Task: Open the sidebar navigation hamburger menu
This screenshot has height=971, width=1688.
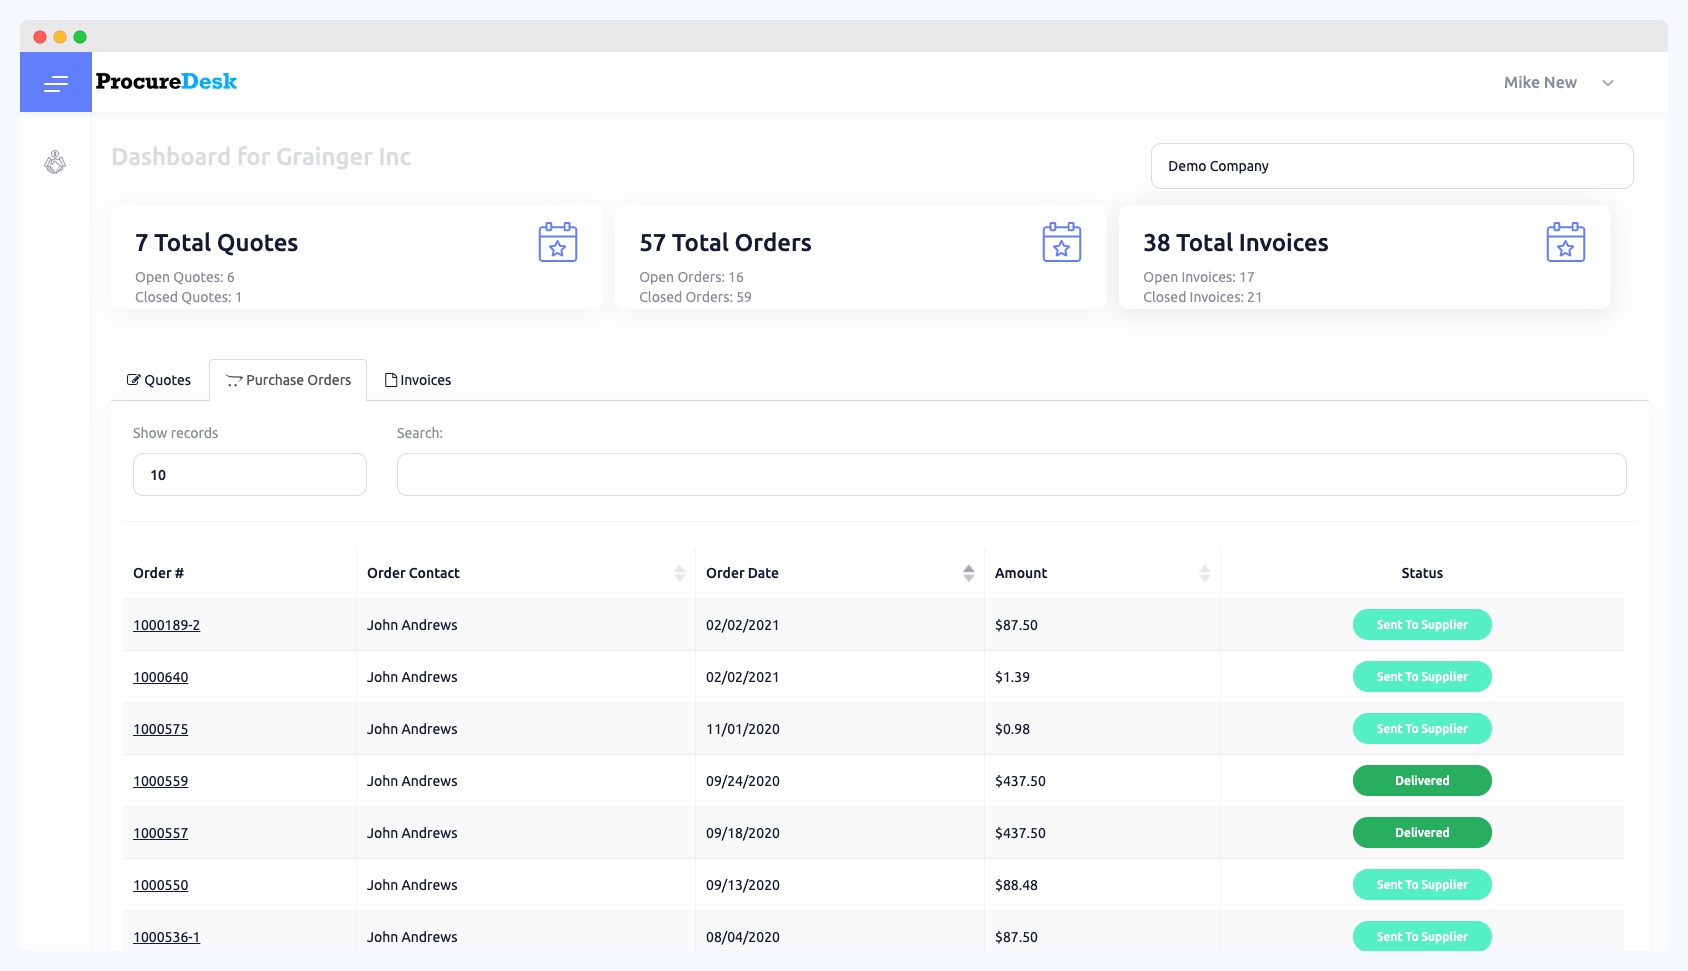Action: tap(55, 83)
